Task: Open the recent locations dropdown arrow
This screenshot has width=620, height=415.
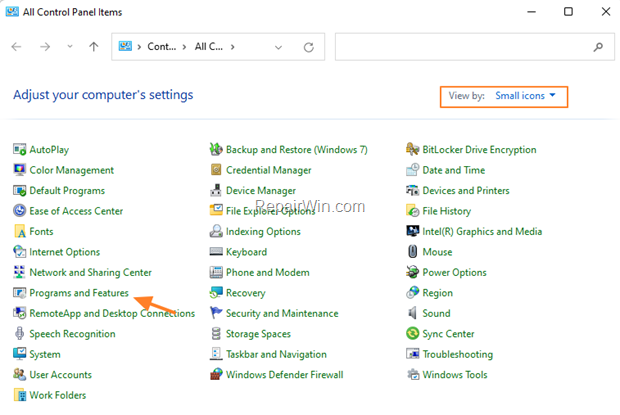Action: [70, 47]
